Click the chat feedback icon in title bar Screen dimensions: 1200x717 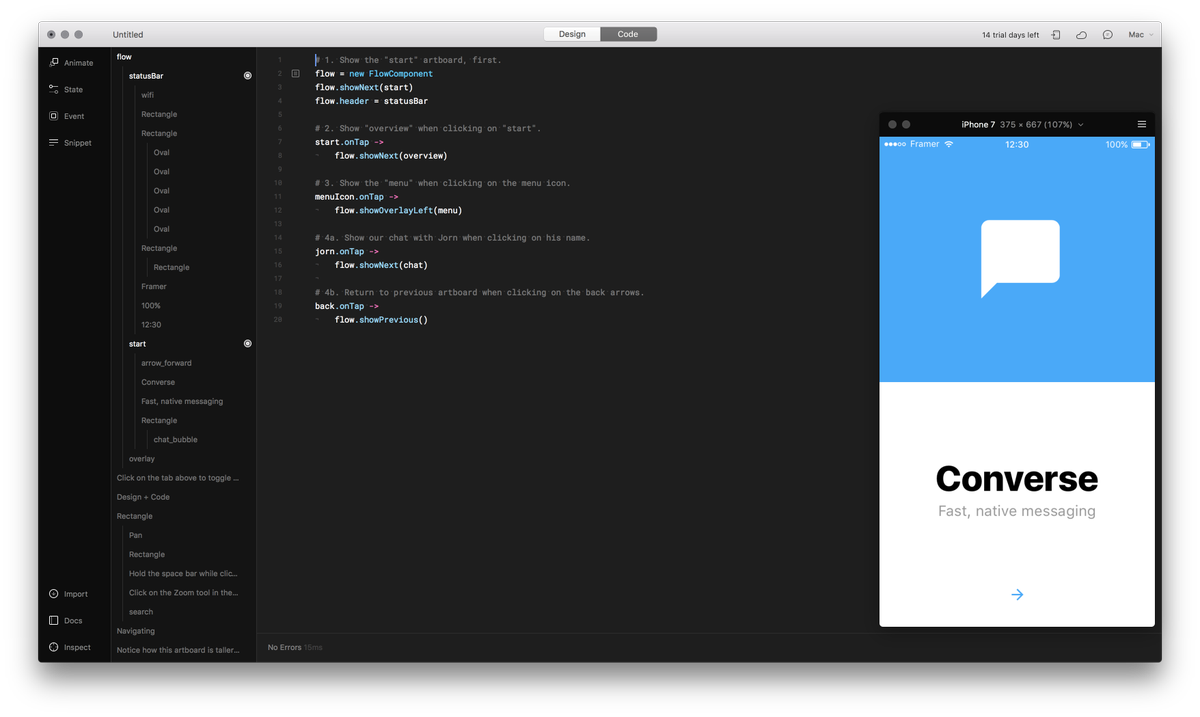(1108, 35)
